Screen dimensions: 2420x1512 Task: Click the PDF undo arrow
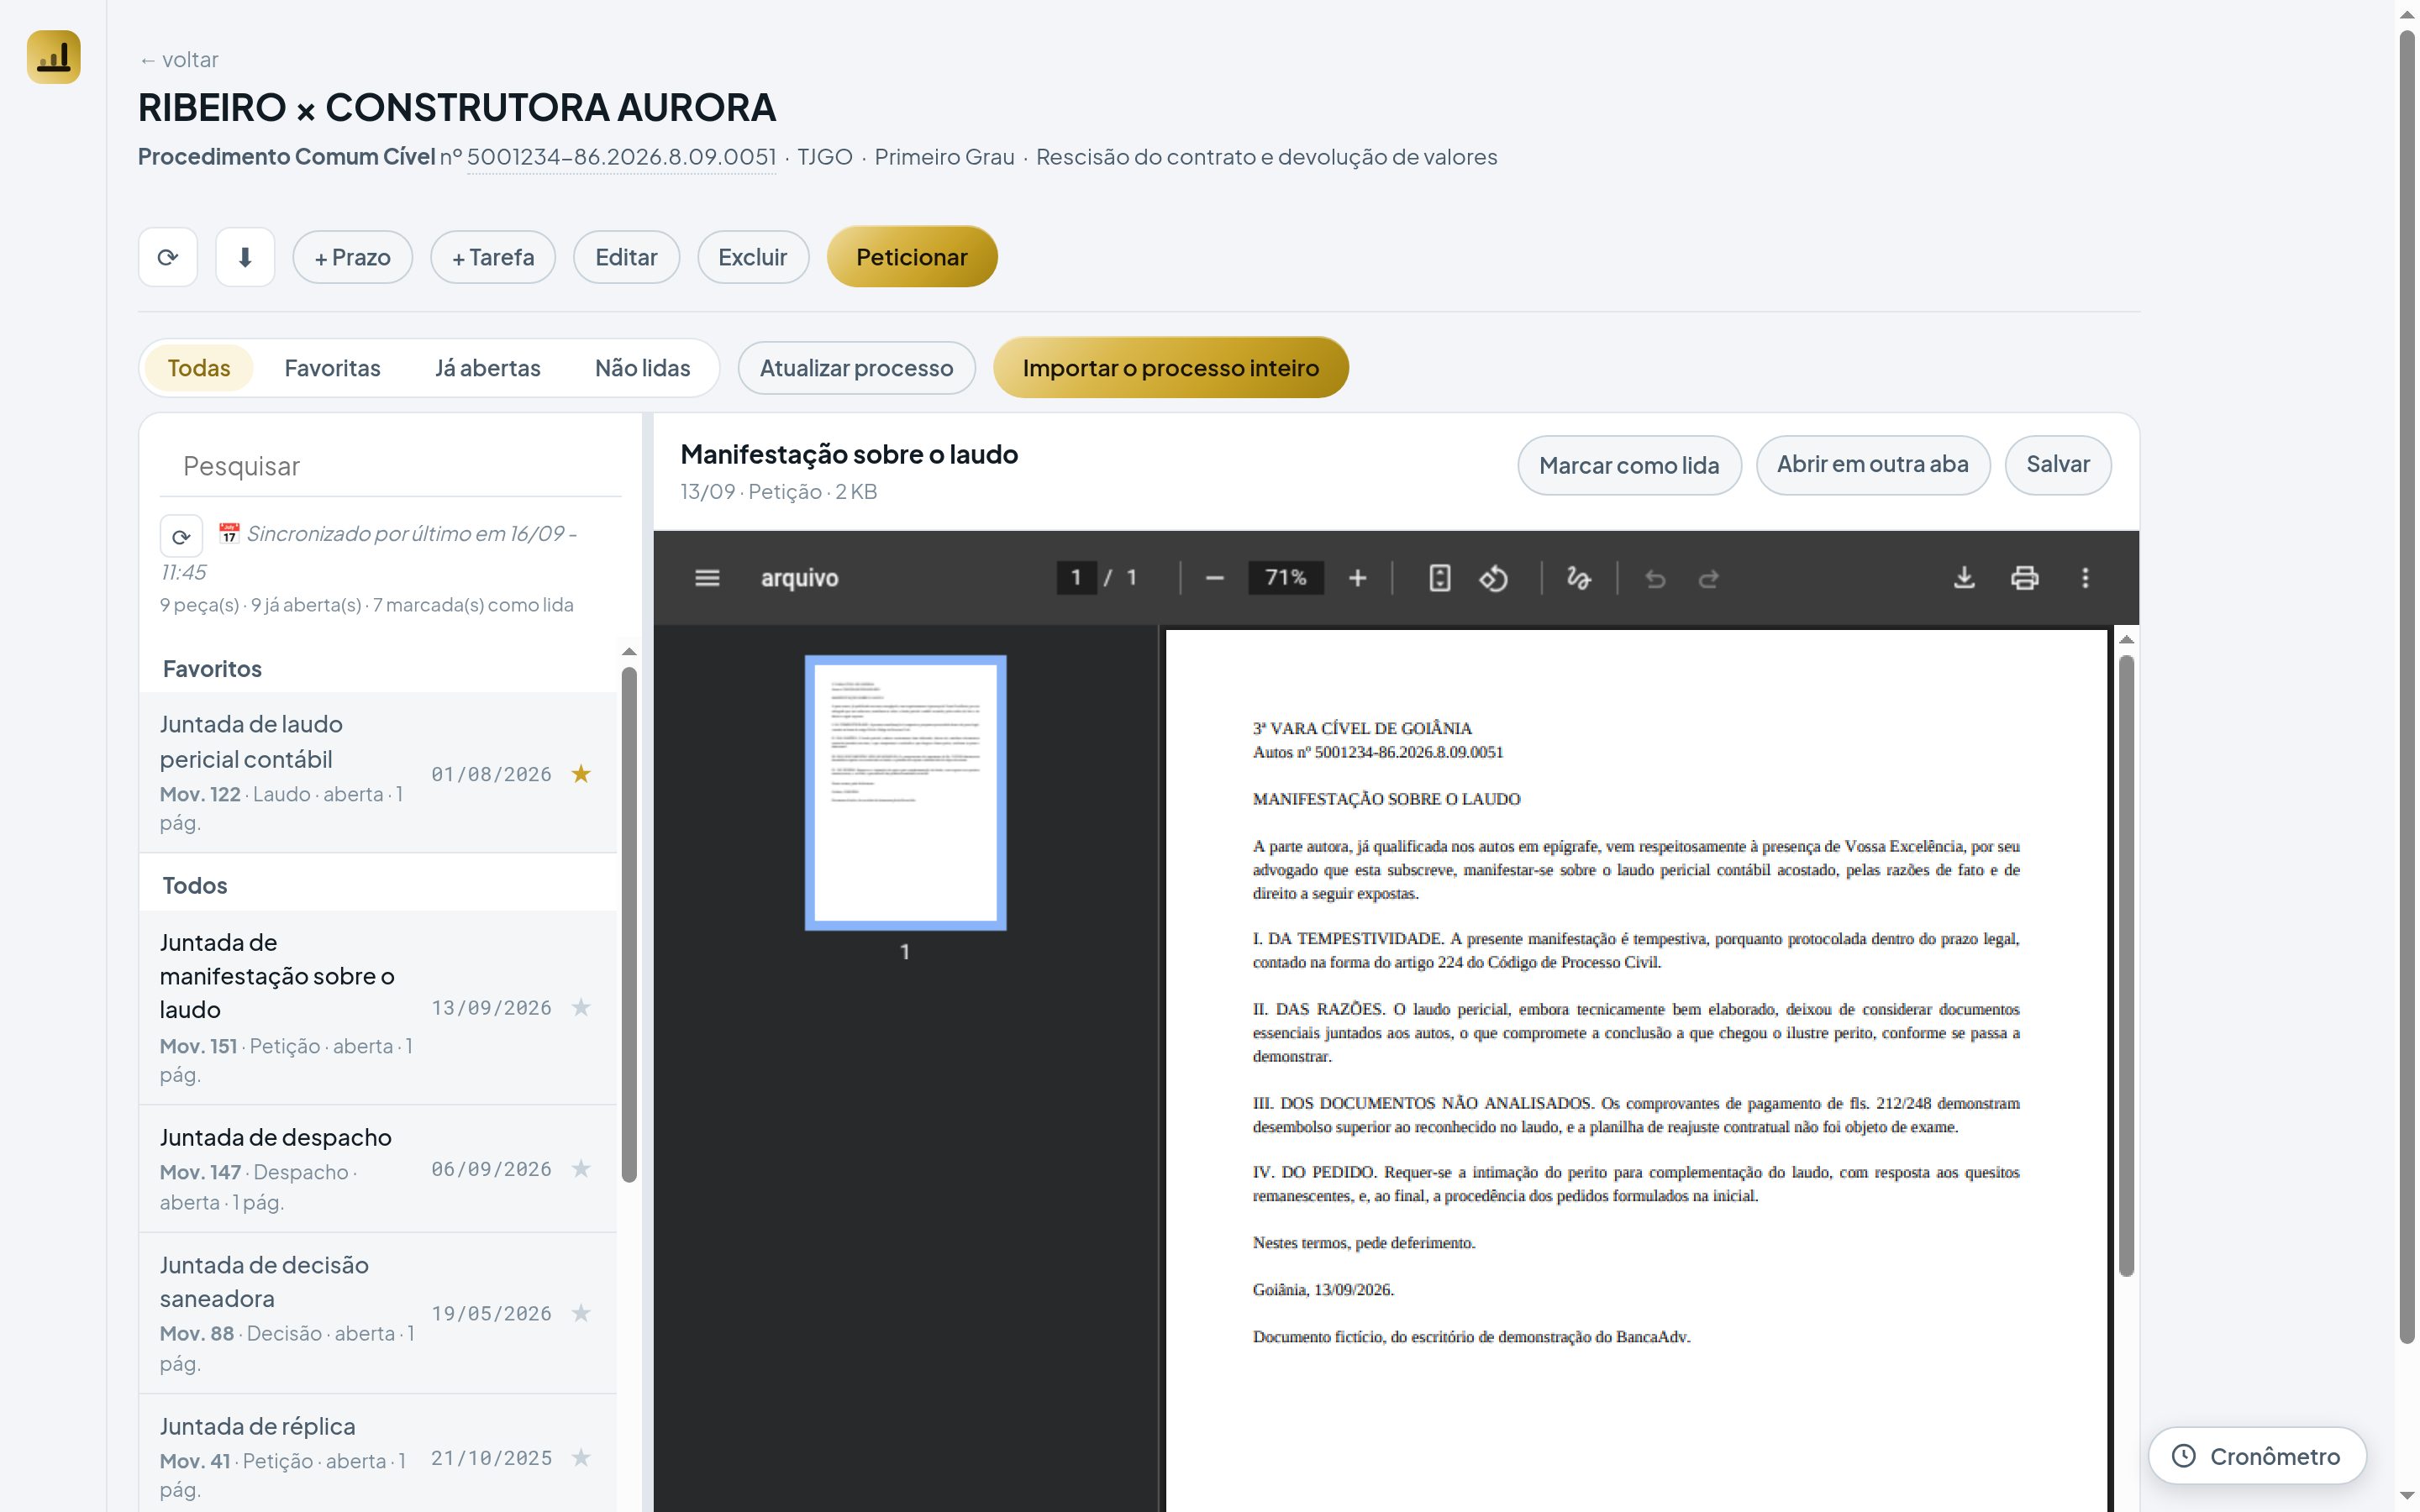[1655, 578]
